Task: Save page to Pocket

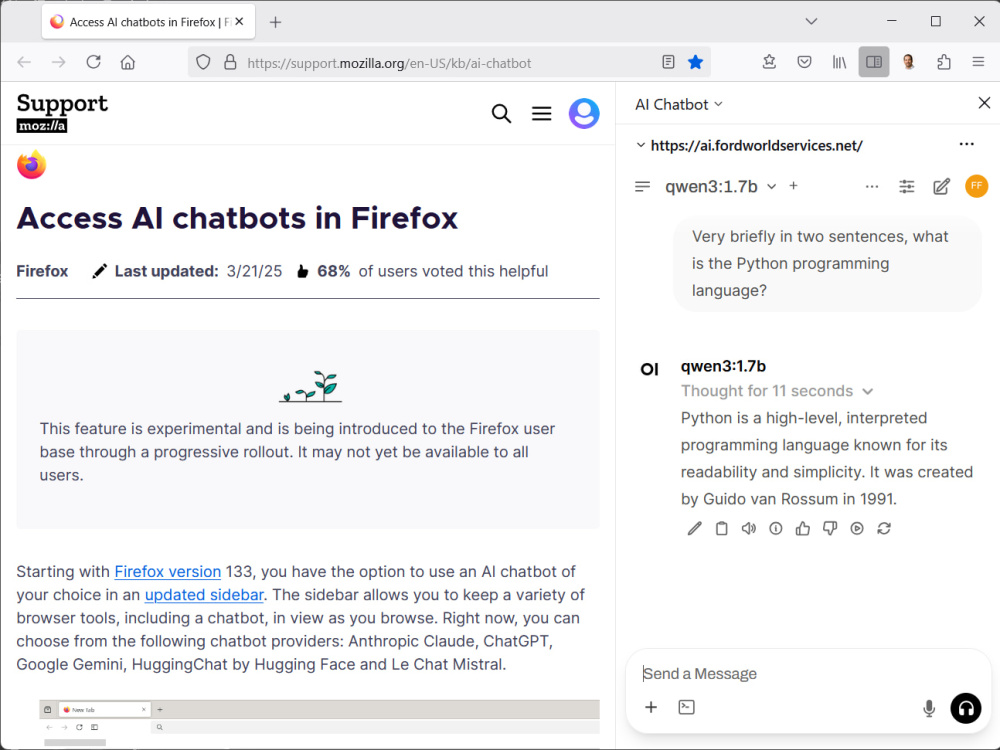Action: pyautogui.click(x=804, y=62)
